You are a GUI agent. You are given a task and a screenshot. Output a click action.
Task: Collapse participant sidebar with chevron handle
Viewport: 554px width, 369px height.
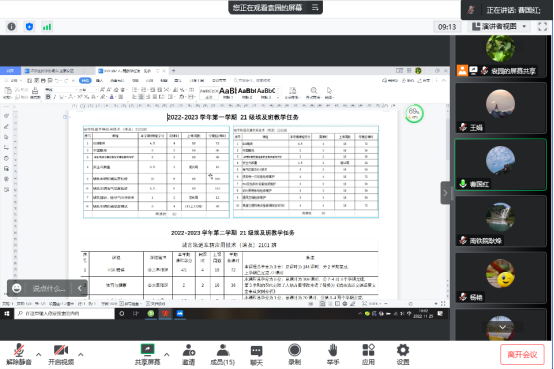tap(445, 193)
